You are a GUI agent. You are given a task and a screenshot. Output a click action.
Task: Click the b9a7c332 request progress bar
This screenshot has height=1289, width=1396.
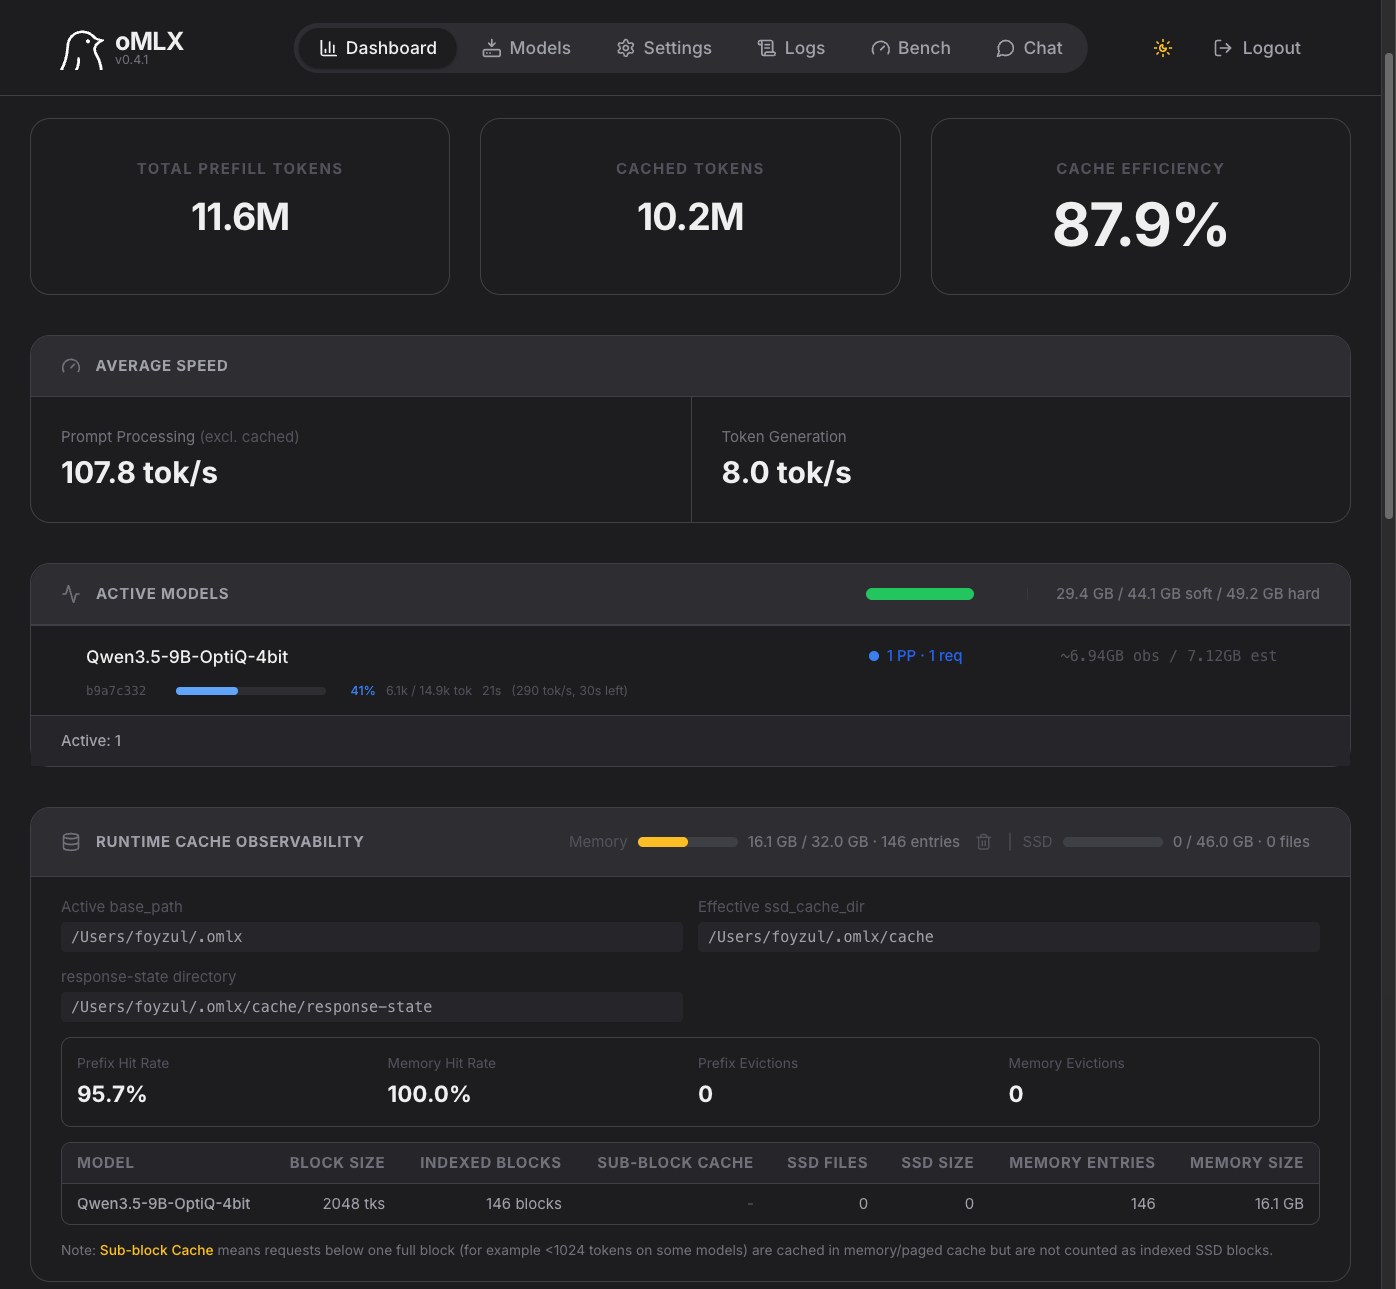coord(251,691)
